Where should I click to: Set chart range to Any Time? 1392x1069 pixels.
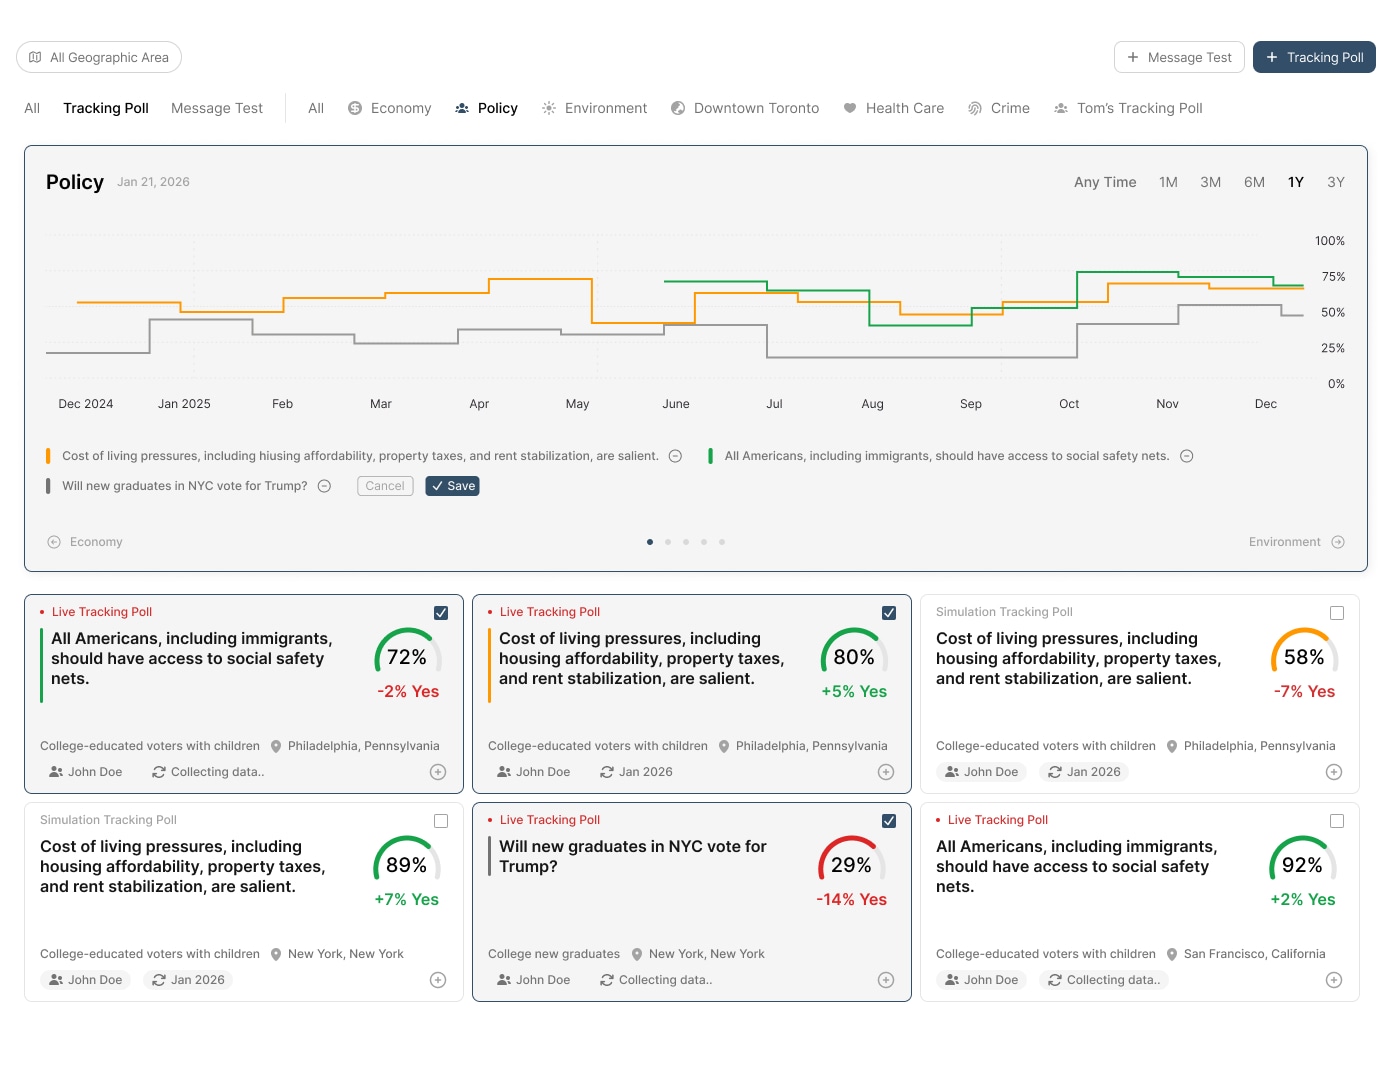pyautogui.click(x=1105, y=182)
